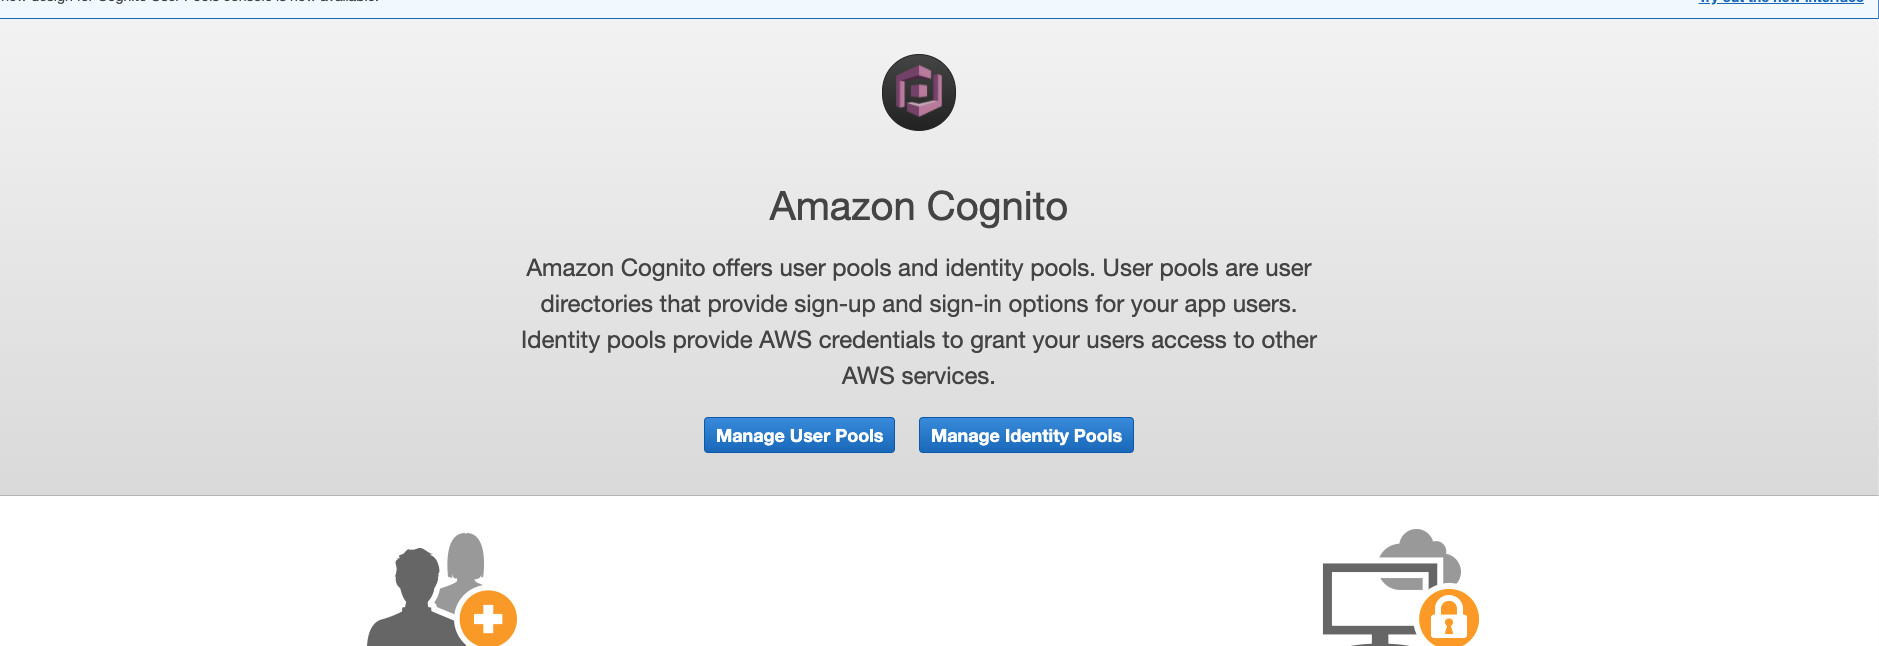Image resolution: width=1879 pixels, height=646 pixels.
Task: Click the 'AWS services.' text line
Action: pos(919,376)
